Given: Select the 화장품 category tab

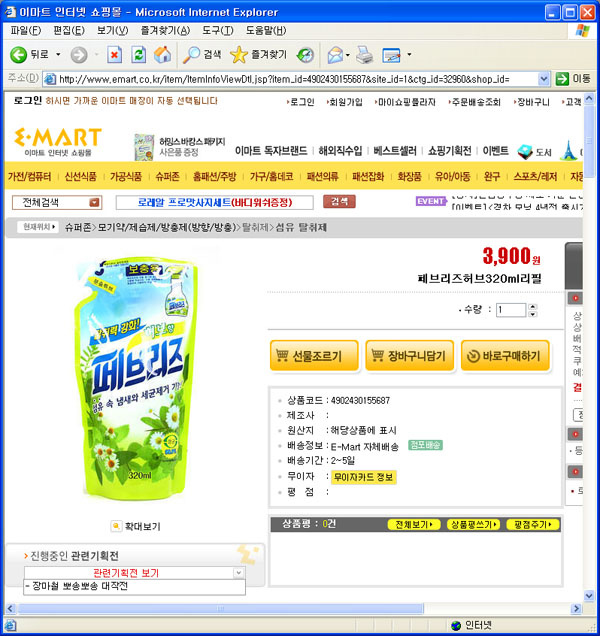Looking at the screenshot, I should (x=409, y=176).
